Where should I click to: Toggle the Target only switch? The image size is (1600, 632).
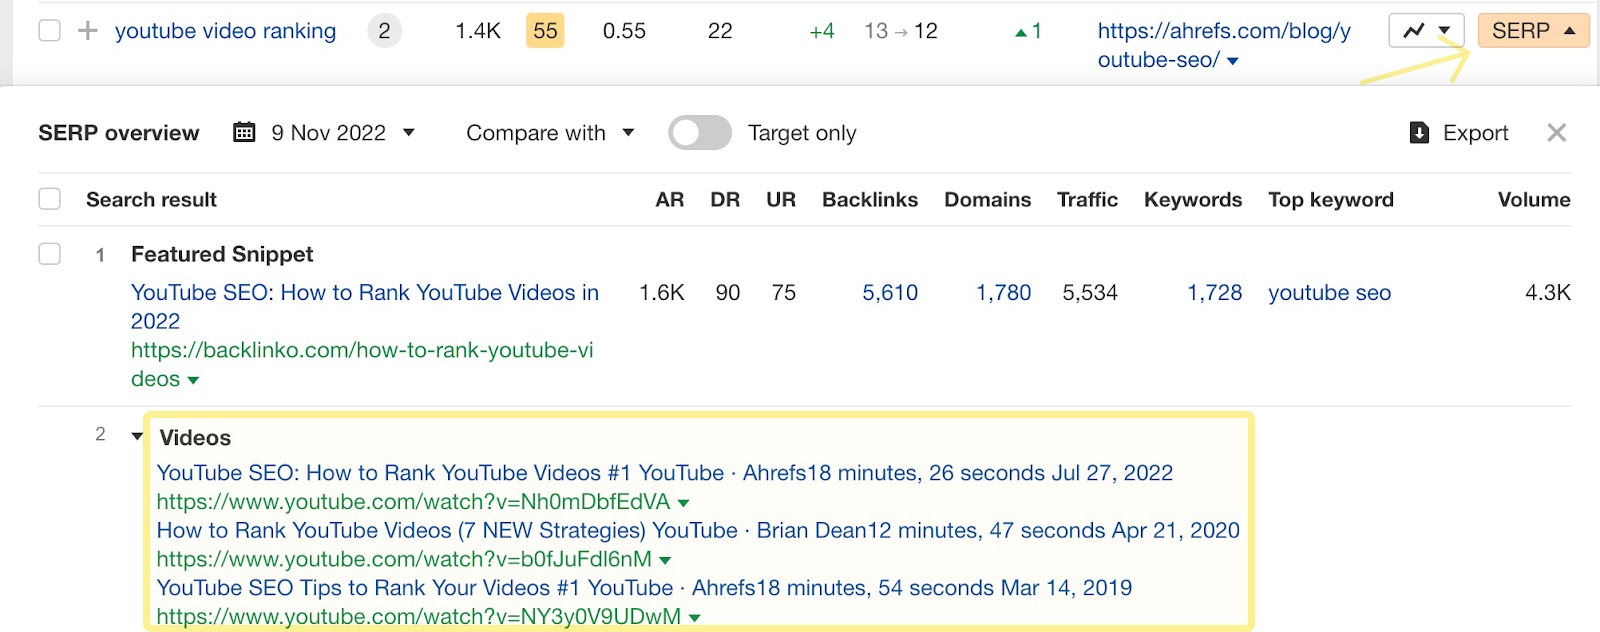[x=700, y=133]
